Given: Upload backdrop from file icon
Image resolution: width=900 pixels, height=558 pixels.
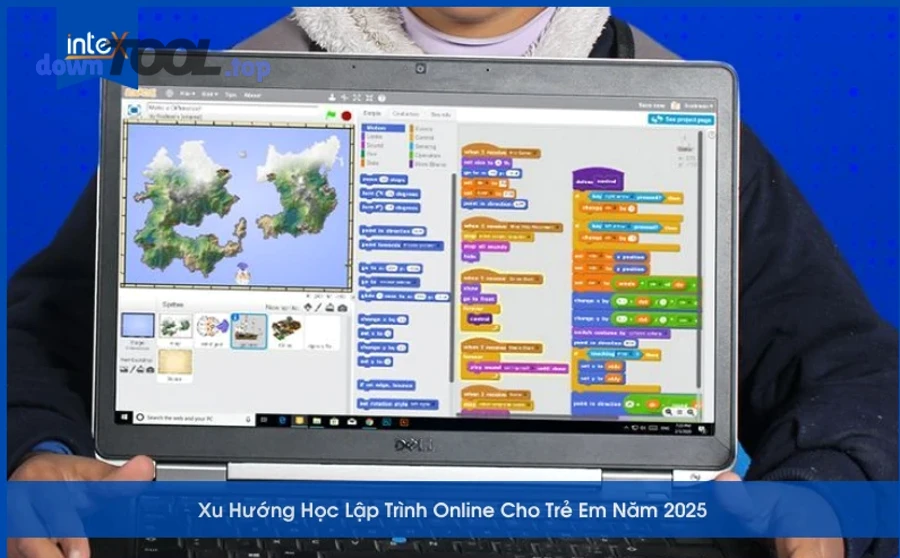Looking at the screenshot, I should tap(141, 369).
